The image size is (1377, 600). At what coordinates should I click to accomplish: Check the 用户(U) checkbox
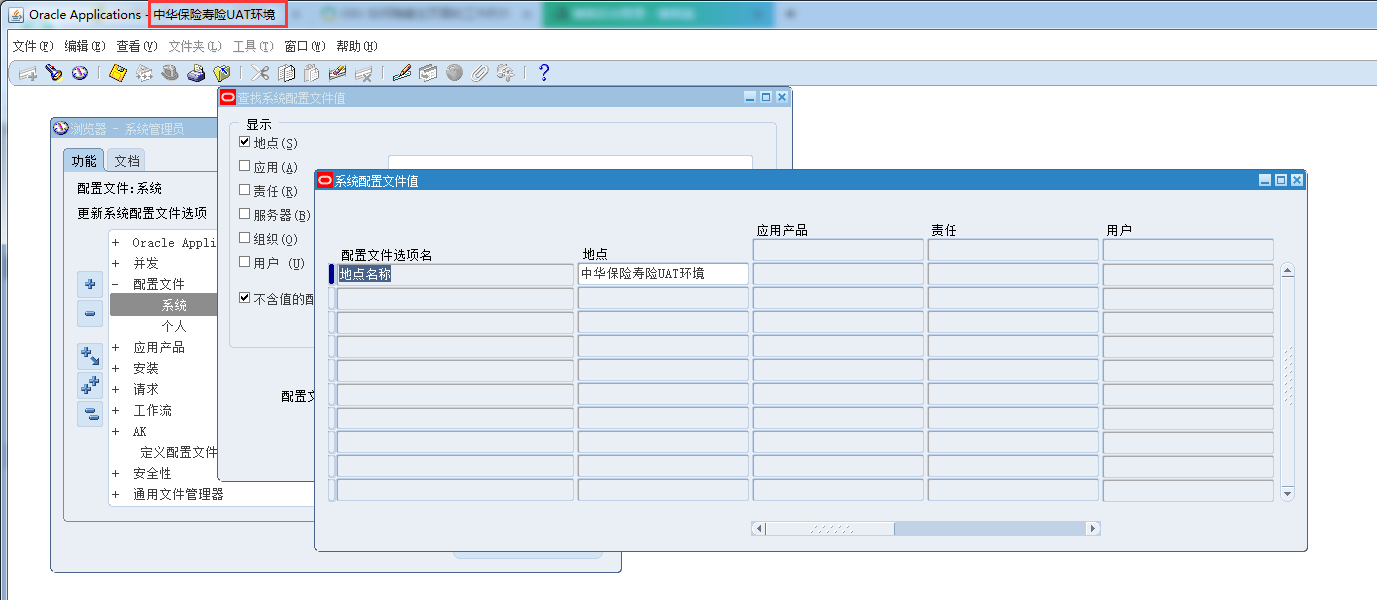tap(245, 262)
